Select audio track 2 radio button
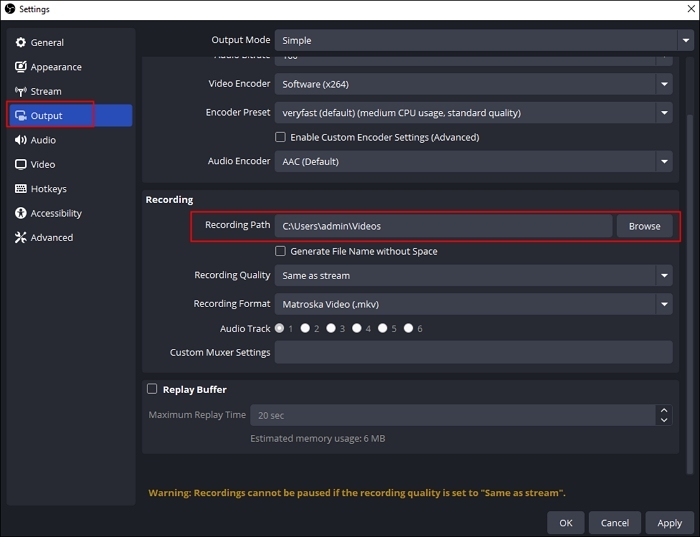Viewport: 700px width, 537px height. point(306,328)
